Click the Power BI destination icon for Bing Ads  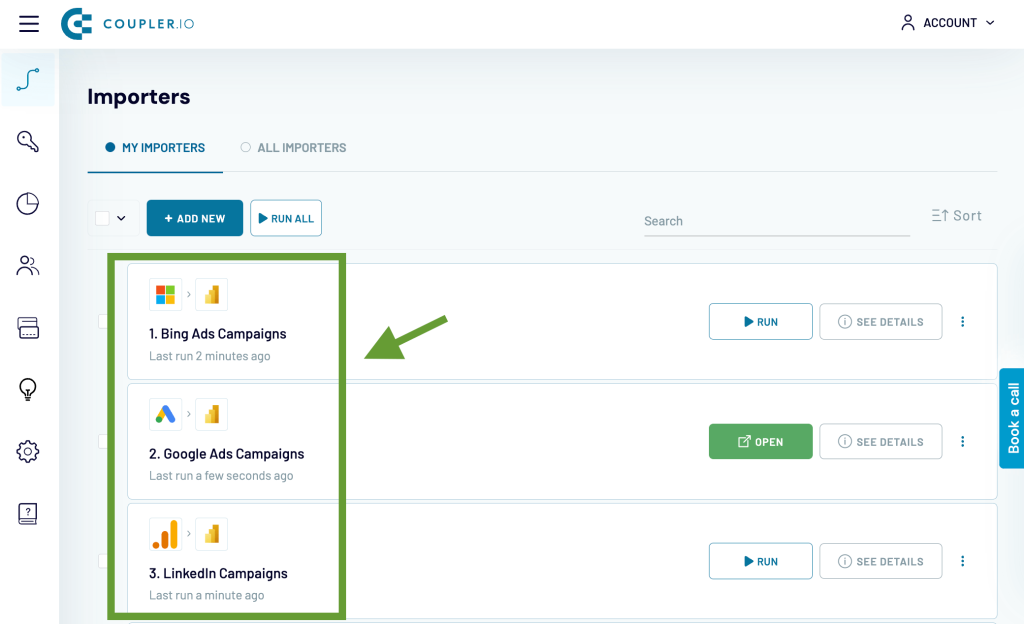[212, 294]
